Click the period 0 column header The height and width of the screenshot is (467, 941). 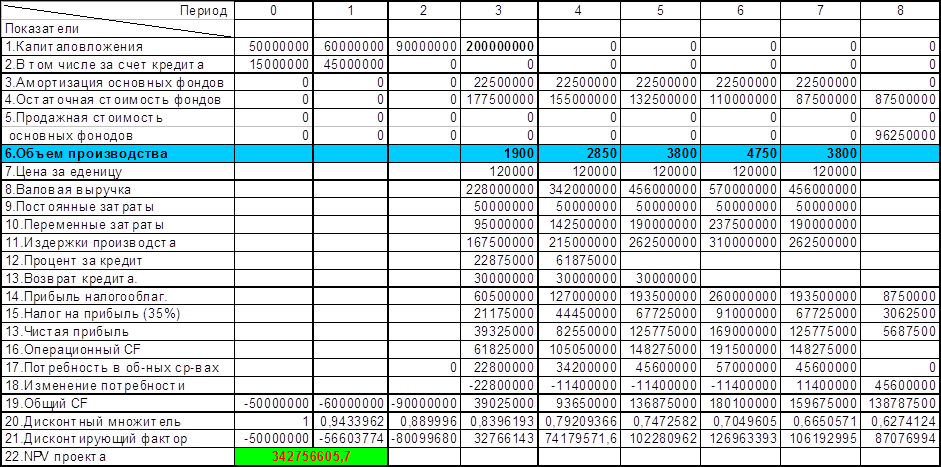pyautogui.click(x=273, y=10)
